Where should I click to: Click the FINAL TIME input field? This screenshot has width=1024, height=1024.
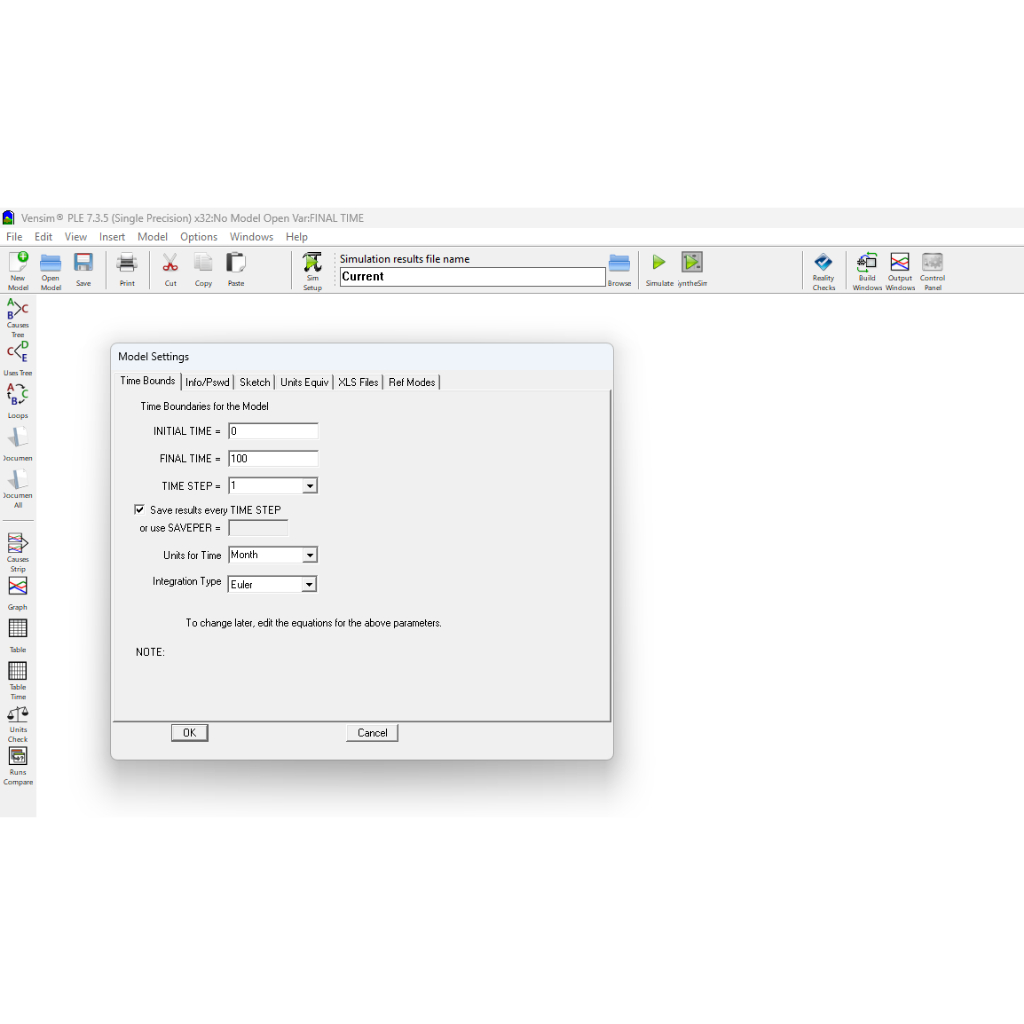273,459
